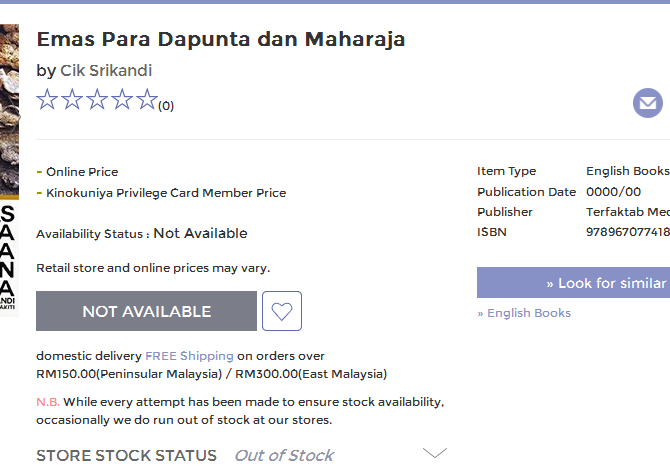Click the fifth rating star
Image resolution: width=670 pixels, height=470 pixels.
(146, 99)
